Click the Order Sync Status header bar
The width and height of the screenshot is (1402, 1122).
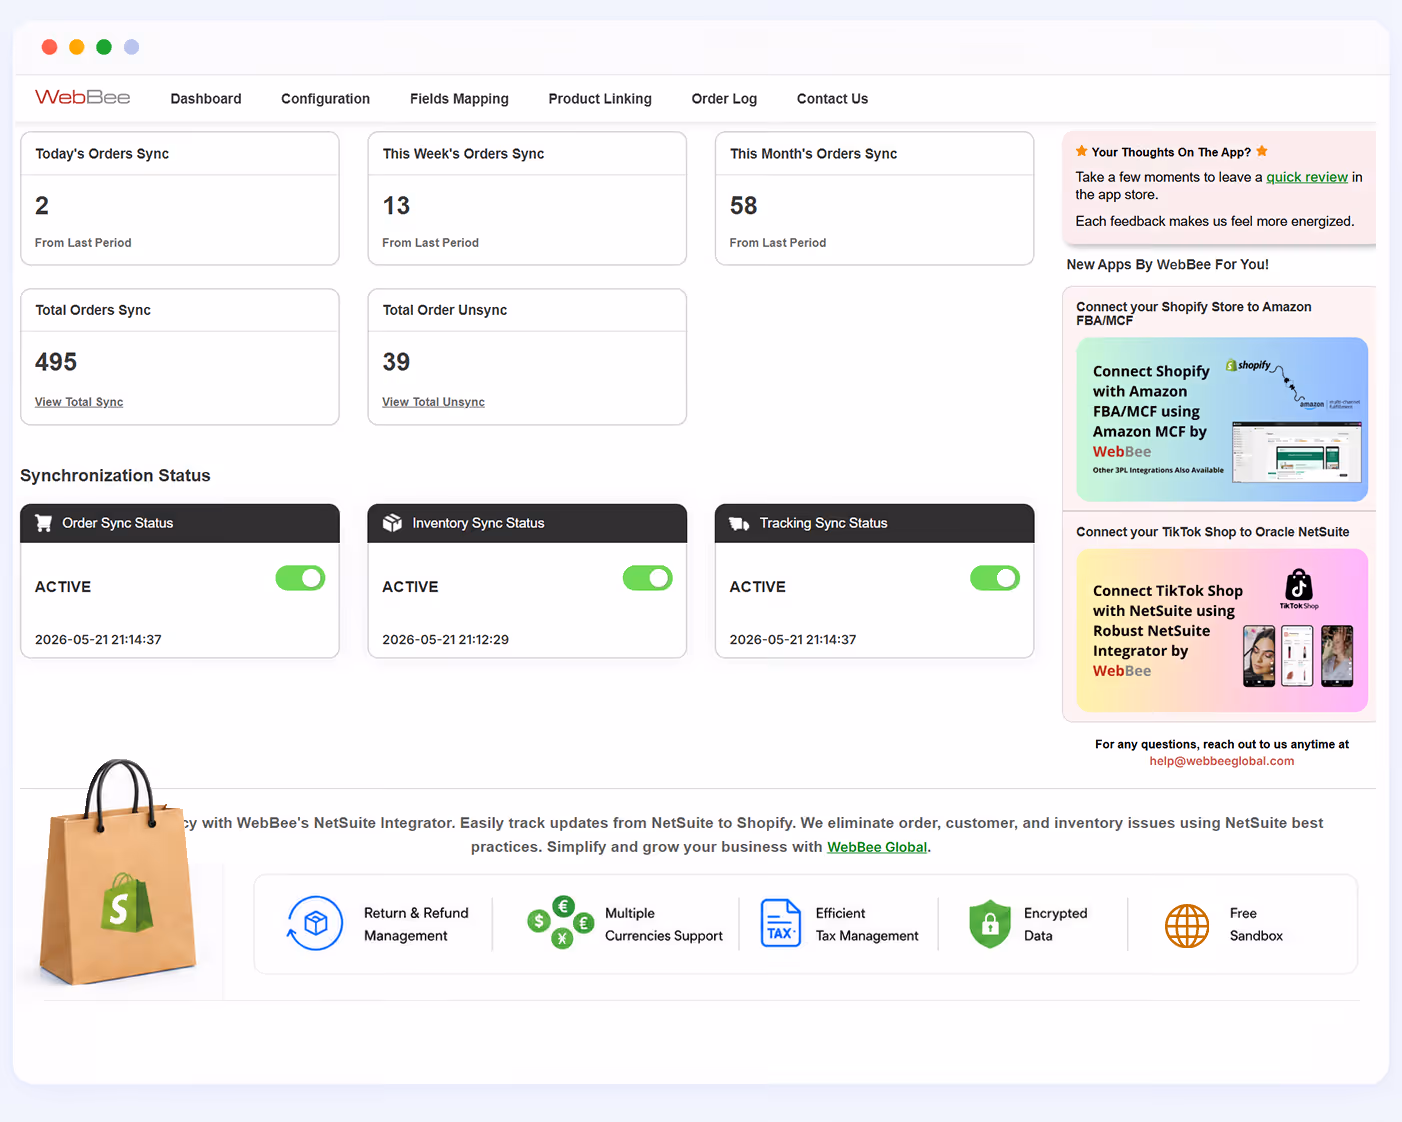(180, 523)
